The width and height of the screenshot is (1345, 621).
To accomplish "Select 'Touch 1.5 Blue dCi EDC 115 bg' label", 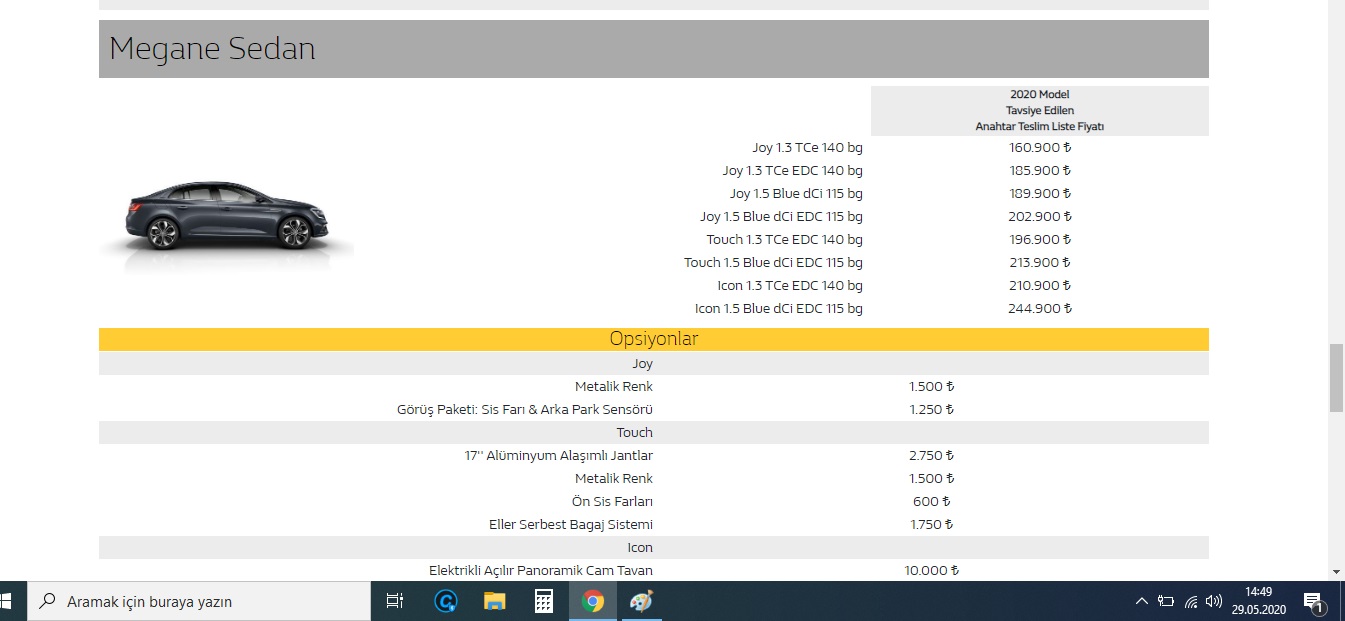I will pyautogui.click(x=773, y=263).
